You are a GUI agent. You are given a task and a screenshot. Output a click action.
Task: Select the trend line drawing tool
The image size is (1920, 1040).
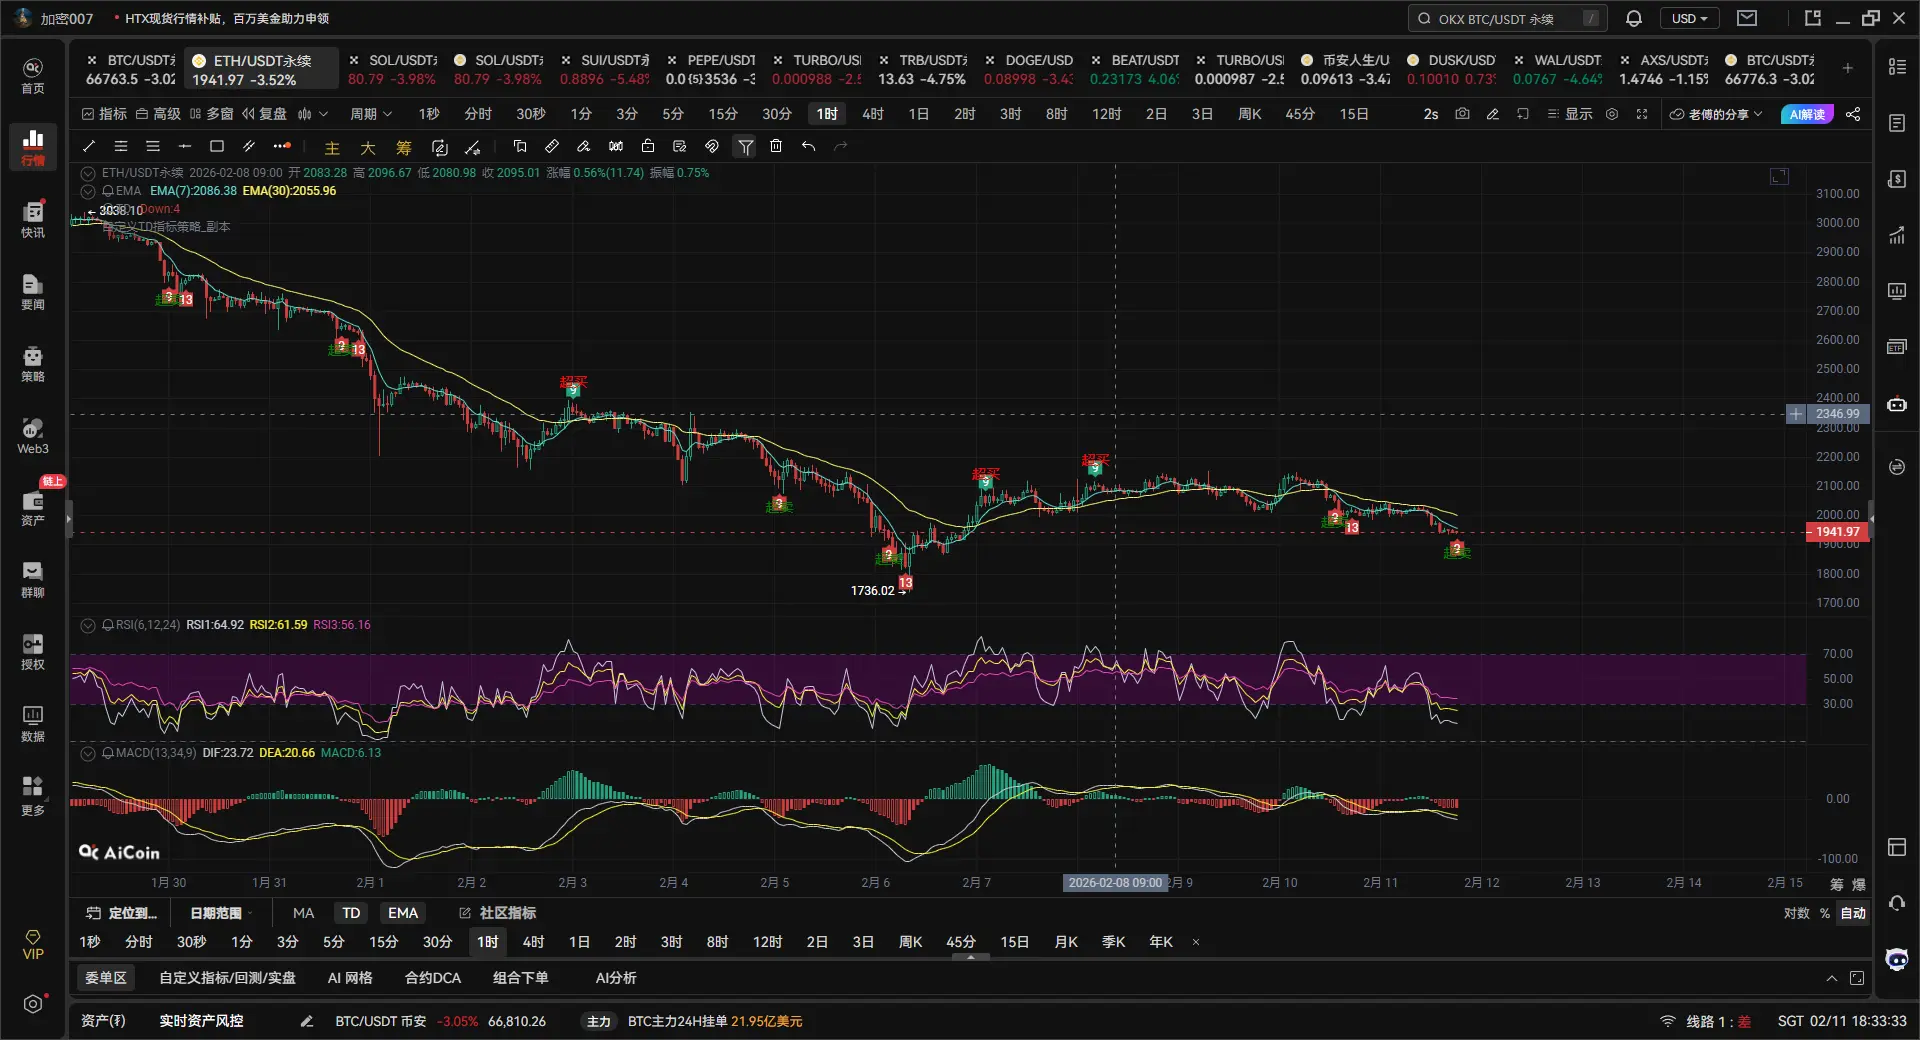point(89,146)
